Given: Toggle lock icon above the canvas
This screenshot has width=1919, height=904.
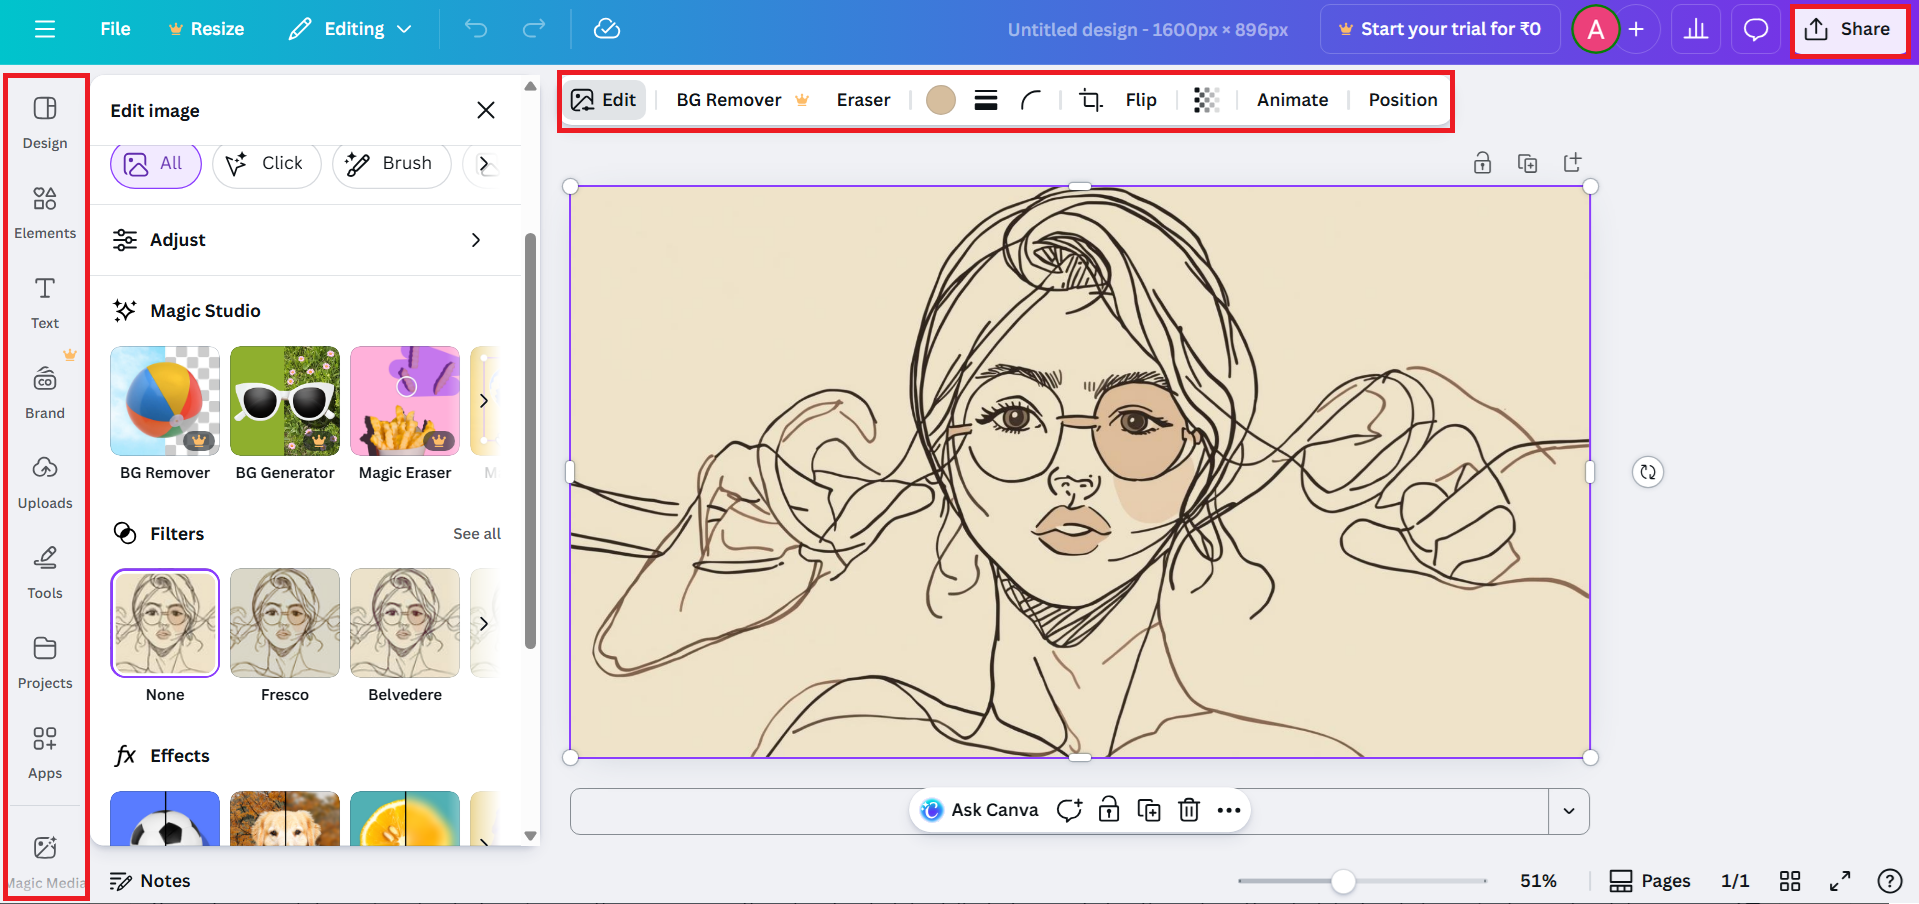Looking at the screenshot, I should 1482,163.
